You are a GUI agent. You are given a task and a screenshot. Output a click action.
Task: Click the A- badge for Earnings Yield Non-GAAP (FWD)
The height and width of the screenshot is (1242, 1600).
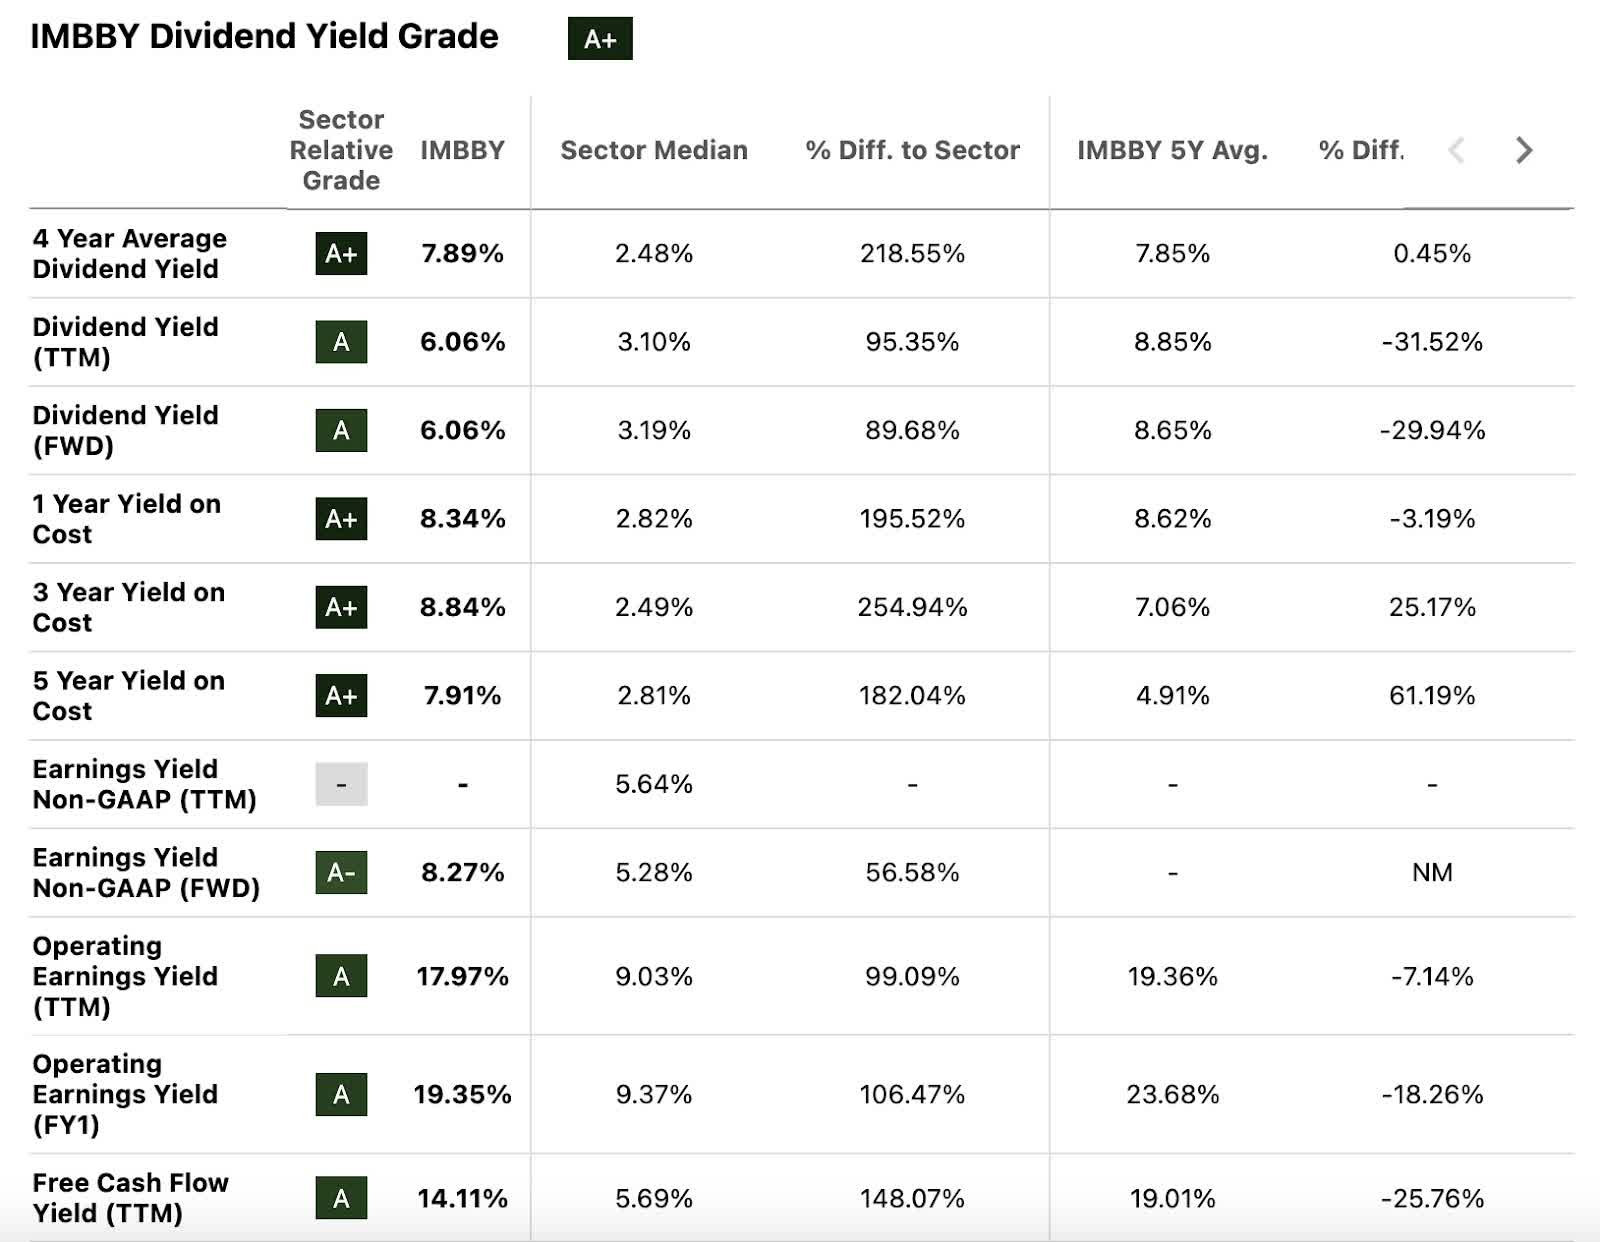(x=341, y=873)
